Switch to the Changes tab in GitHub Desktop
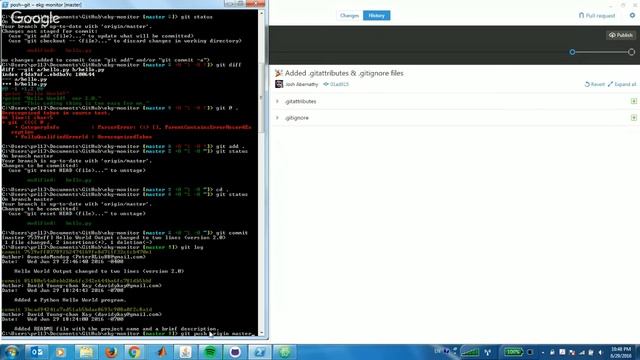 (x=349, y=16)
